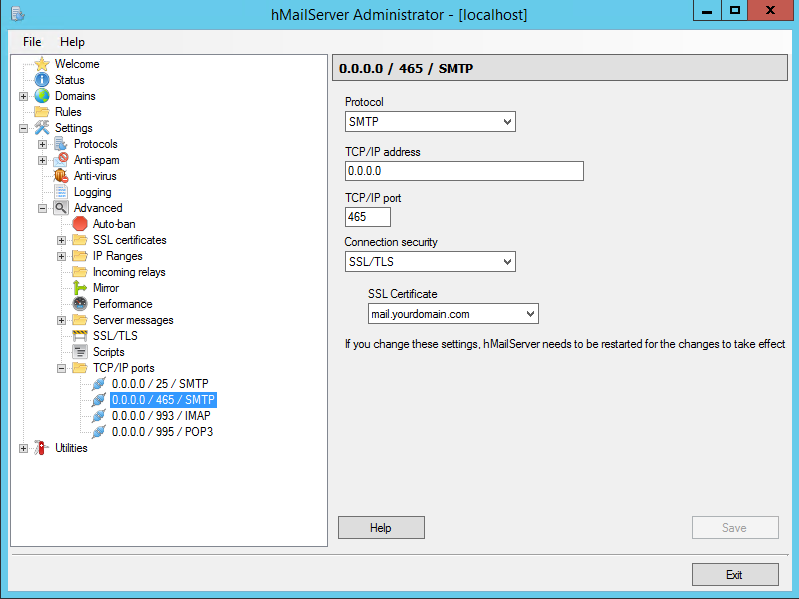The image size is (799, 599).
Task: Click the Server messages folder icon
Action: [80, 320]
